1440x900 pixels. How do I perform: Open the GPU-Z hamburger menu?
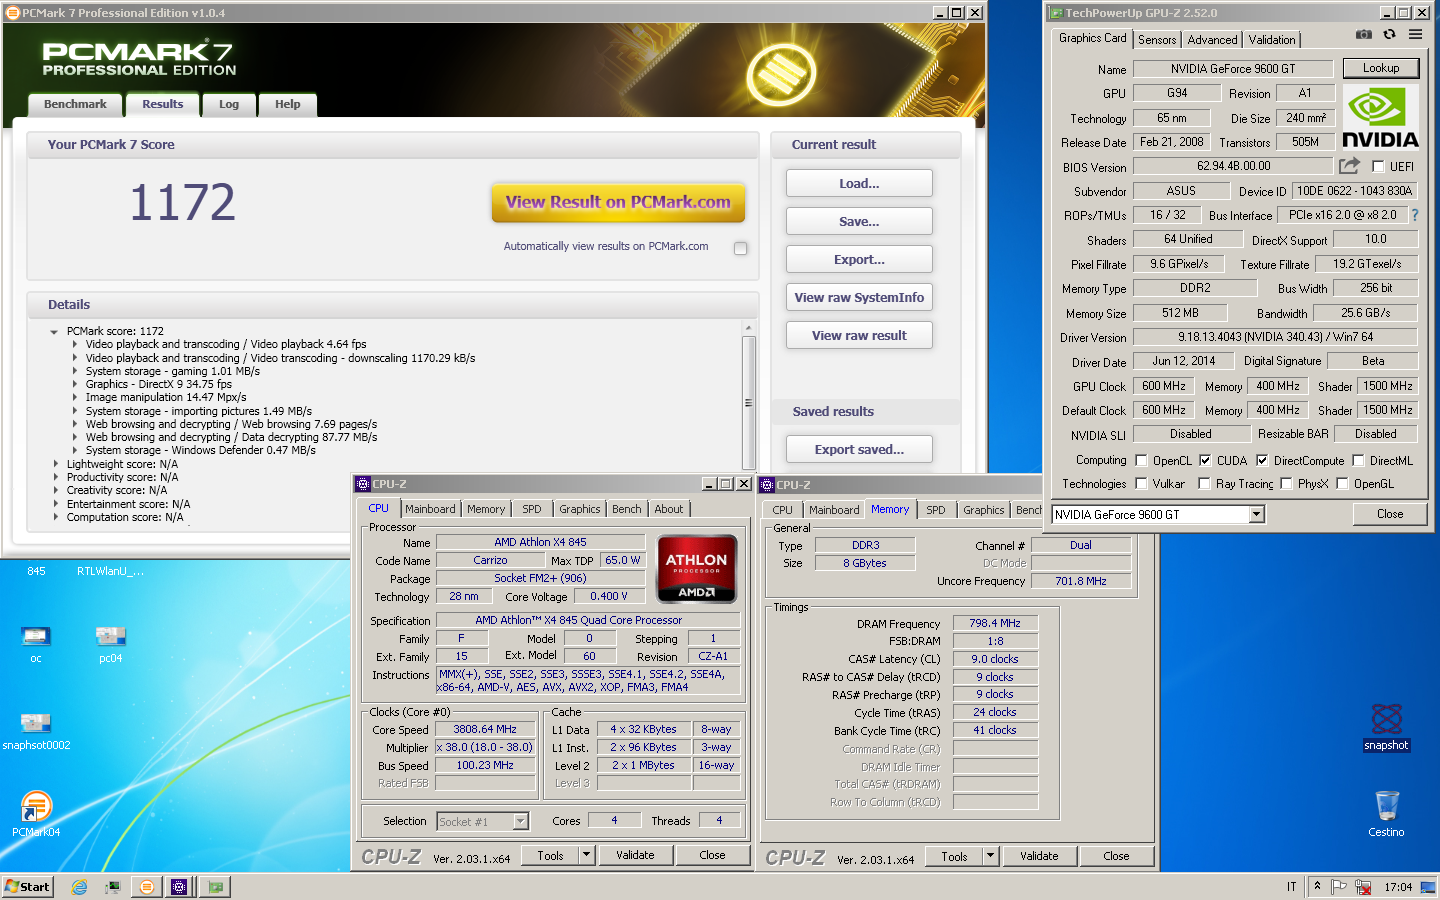coord(1415,34)
